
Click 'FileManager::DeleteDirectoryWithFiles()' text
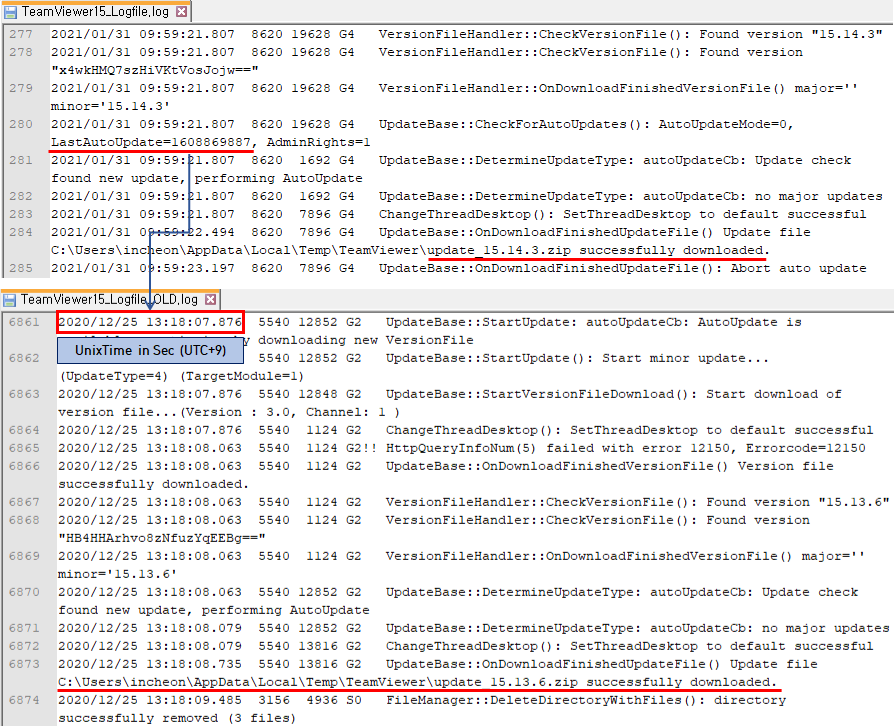click(x=544, y=700)
